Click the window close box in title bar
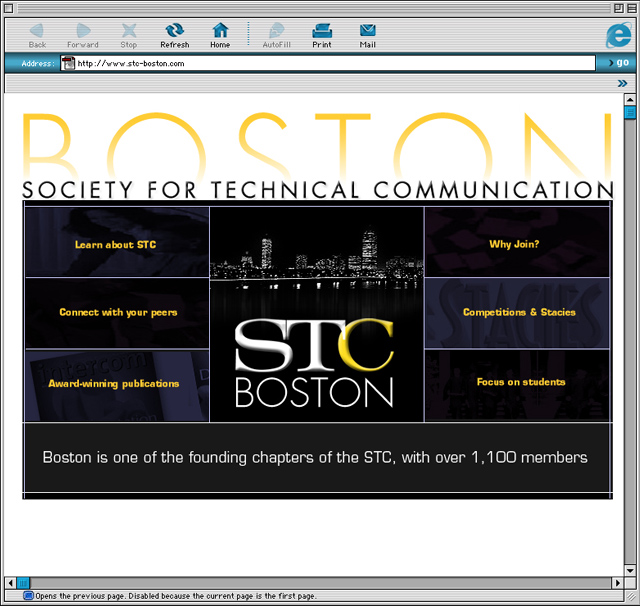The image size is (640, 606). (9, 8)
